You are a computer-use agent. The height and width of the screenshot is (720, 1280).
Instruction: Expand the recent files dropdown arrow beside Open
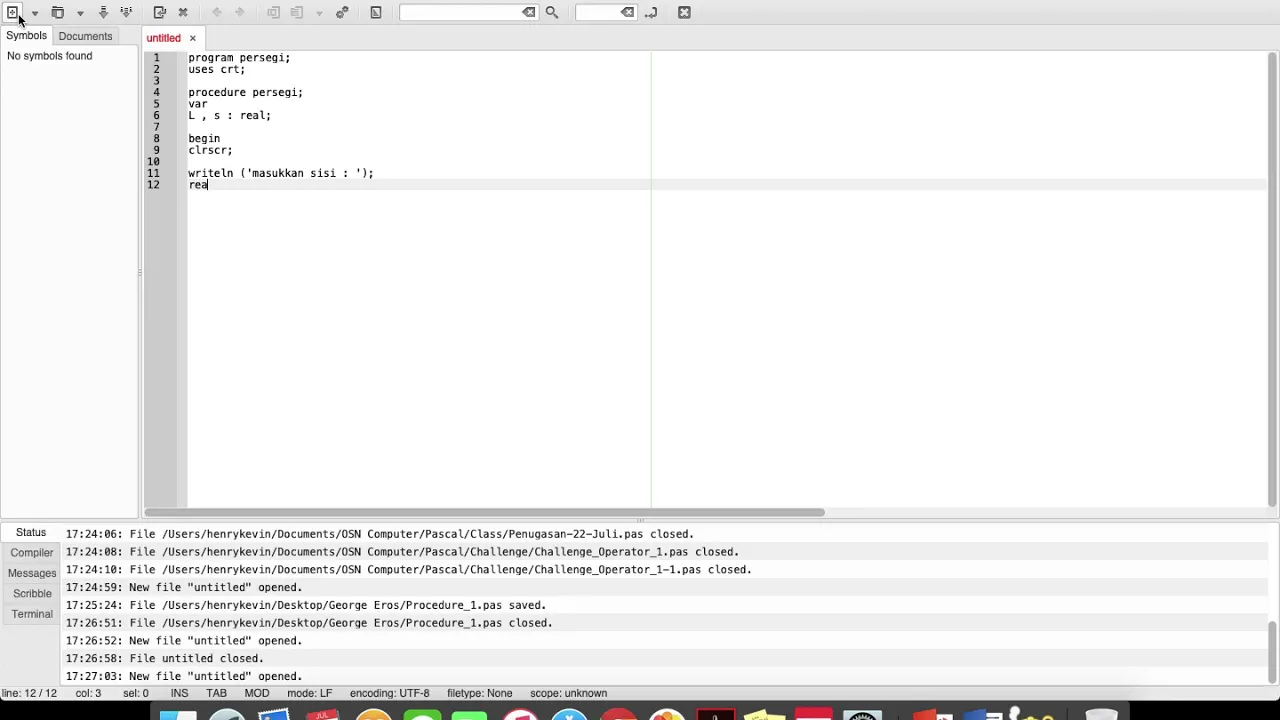point(80,13)
